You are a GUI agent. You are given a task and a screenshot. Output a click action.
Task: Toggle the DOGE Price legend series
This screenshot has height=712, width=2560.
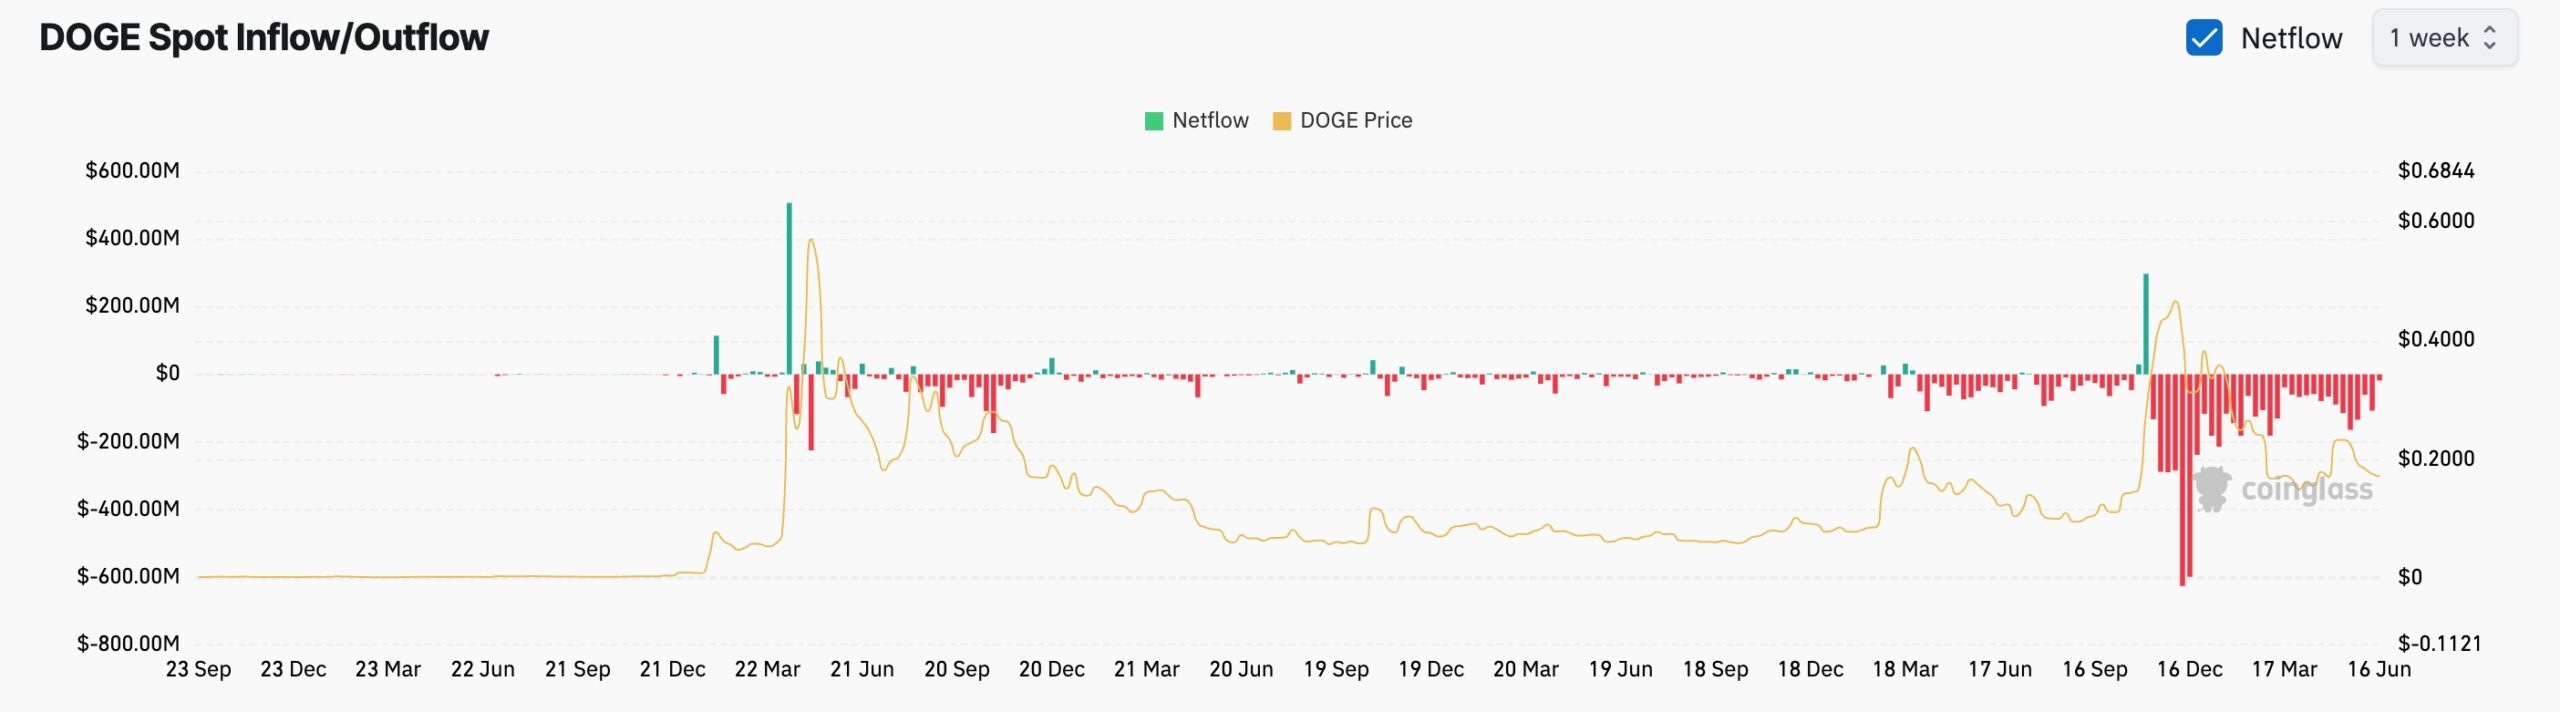(1342, 120)
